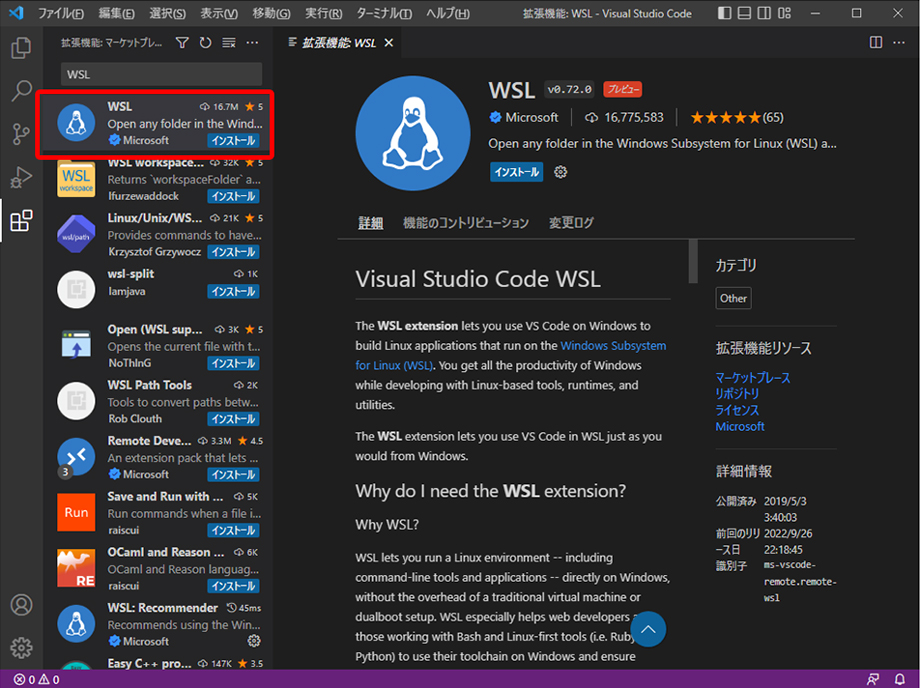Open Microsoft link under resources
920x688 pixels.
[x=740, y=426]
